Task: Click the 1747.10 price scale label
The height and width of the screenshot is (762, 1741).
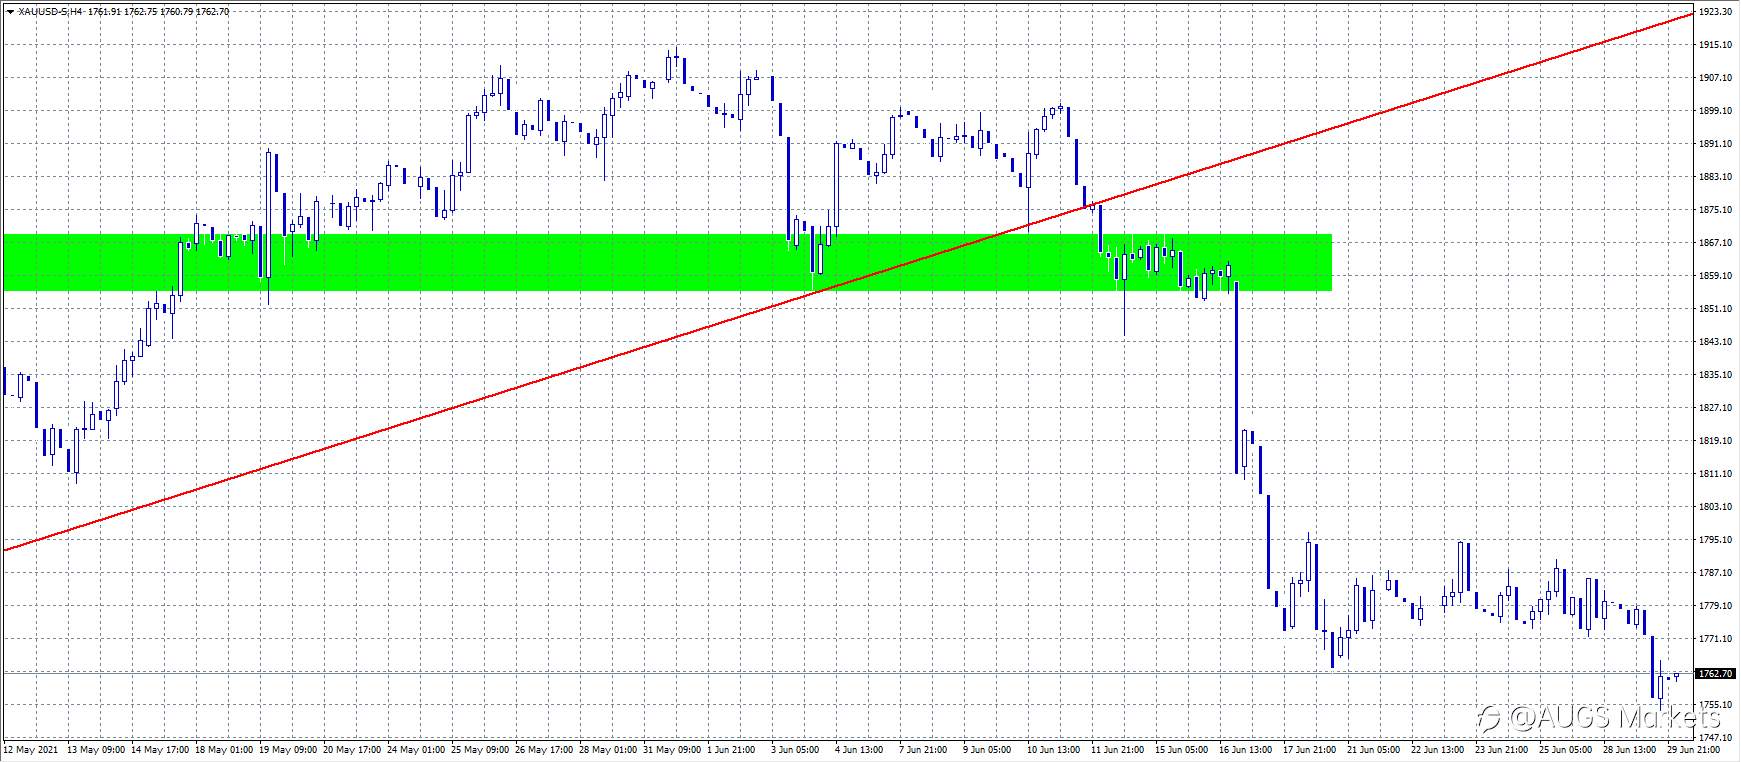Action: [1716, 737]
